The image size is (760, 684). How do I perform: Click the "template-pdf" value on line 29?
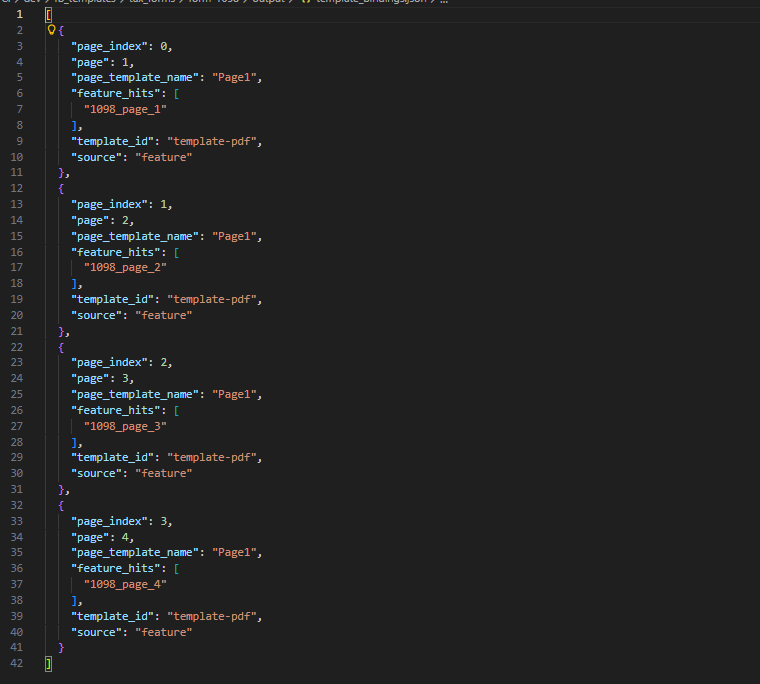click(x=212, y=458)
